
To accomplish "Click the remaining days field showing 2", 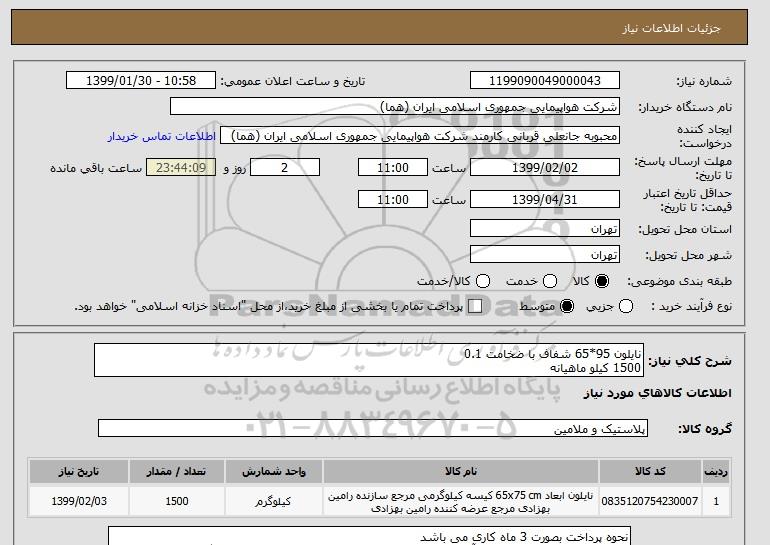I will pyautogui.click(x=285, y=167).
